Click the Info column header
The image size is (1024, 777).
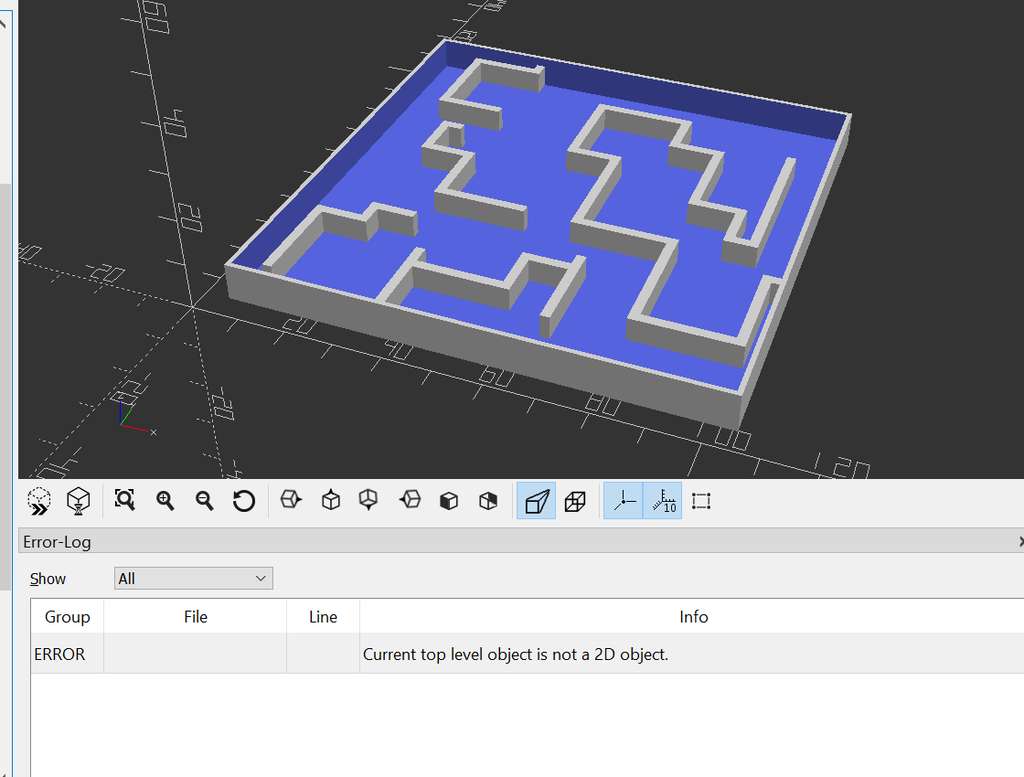click(692, 616)
